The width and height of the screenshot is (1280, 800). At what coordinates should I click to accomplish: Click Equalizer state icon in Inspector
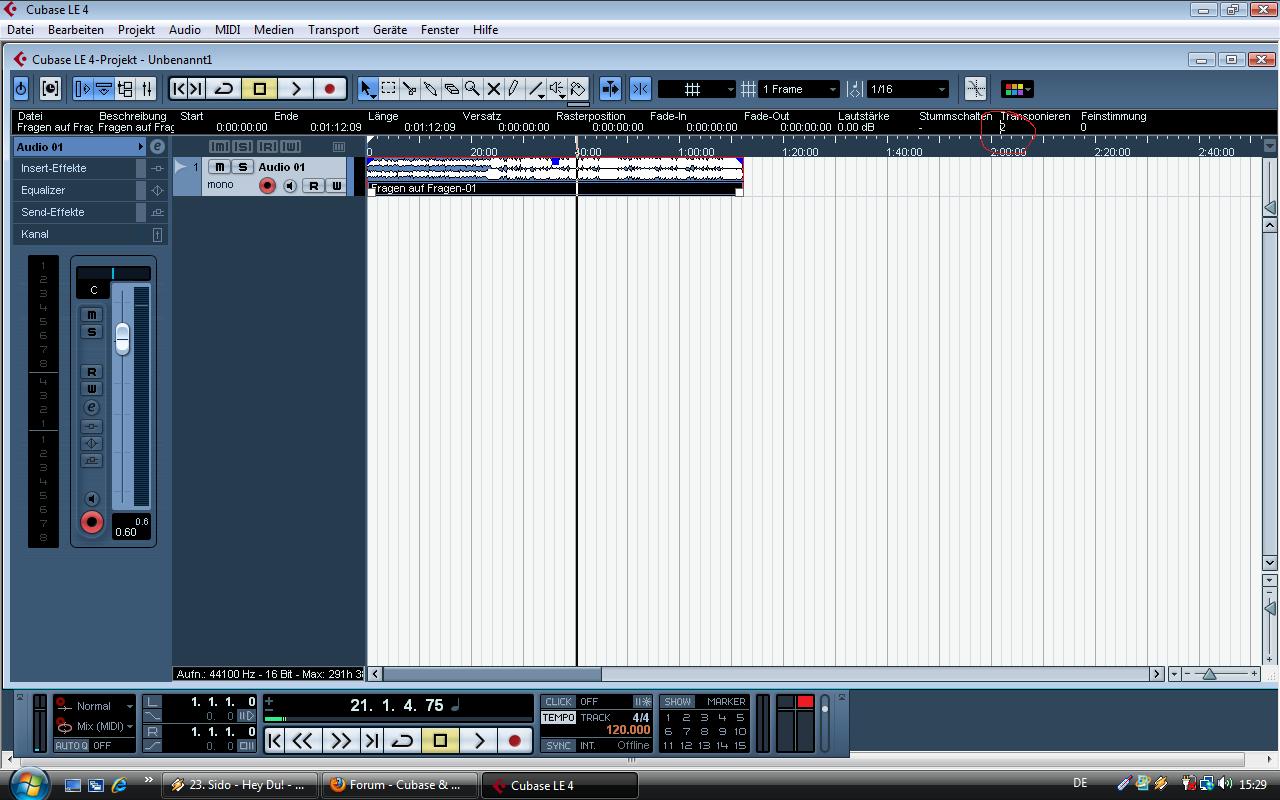tap(157, 190)
